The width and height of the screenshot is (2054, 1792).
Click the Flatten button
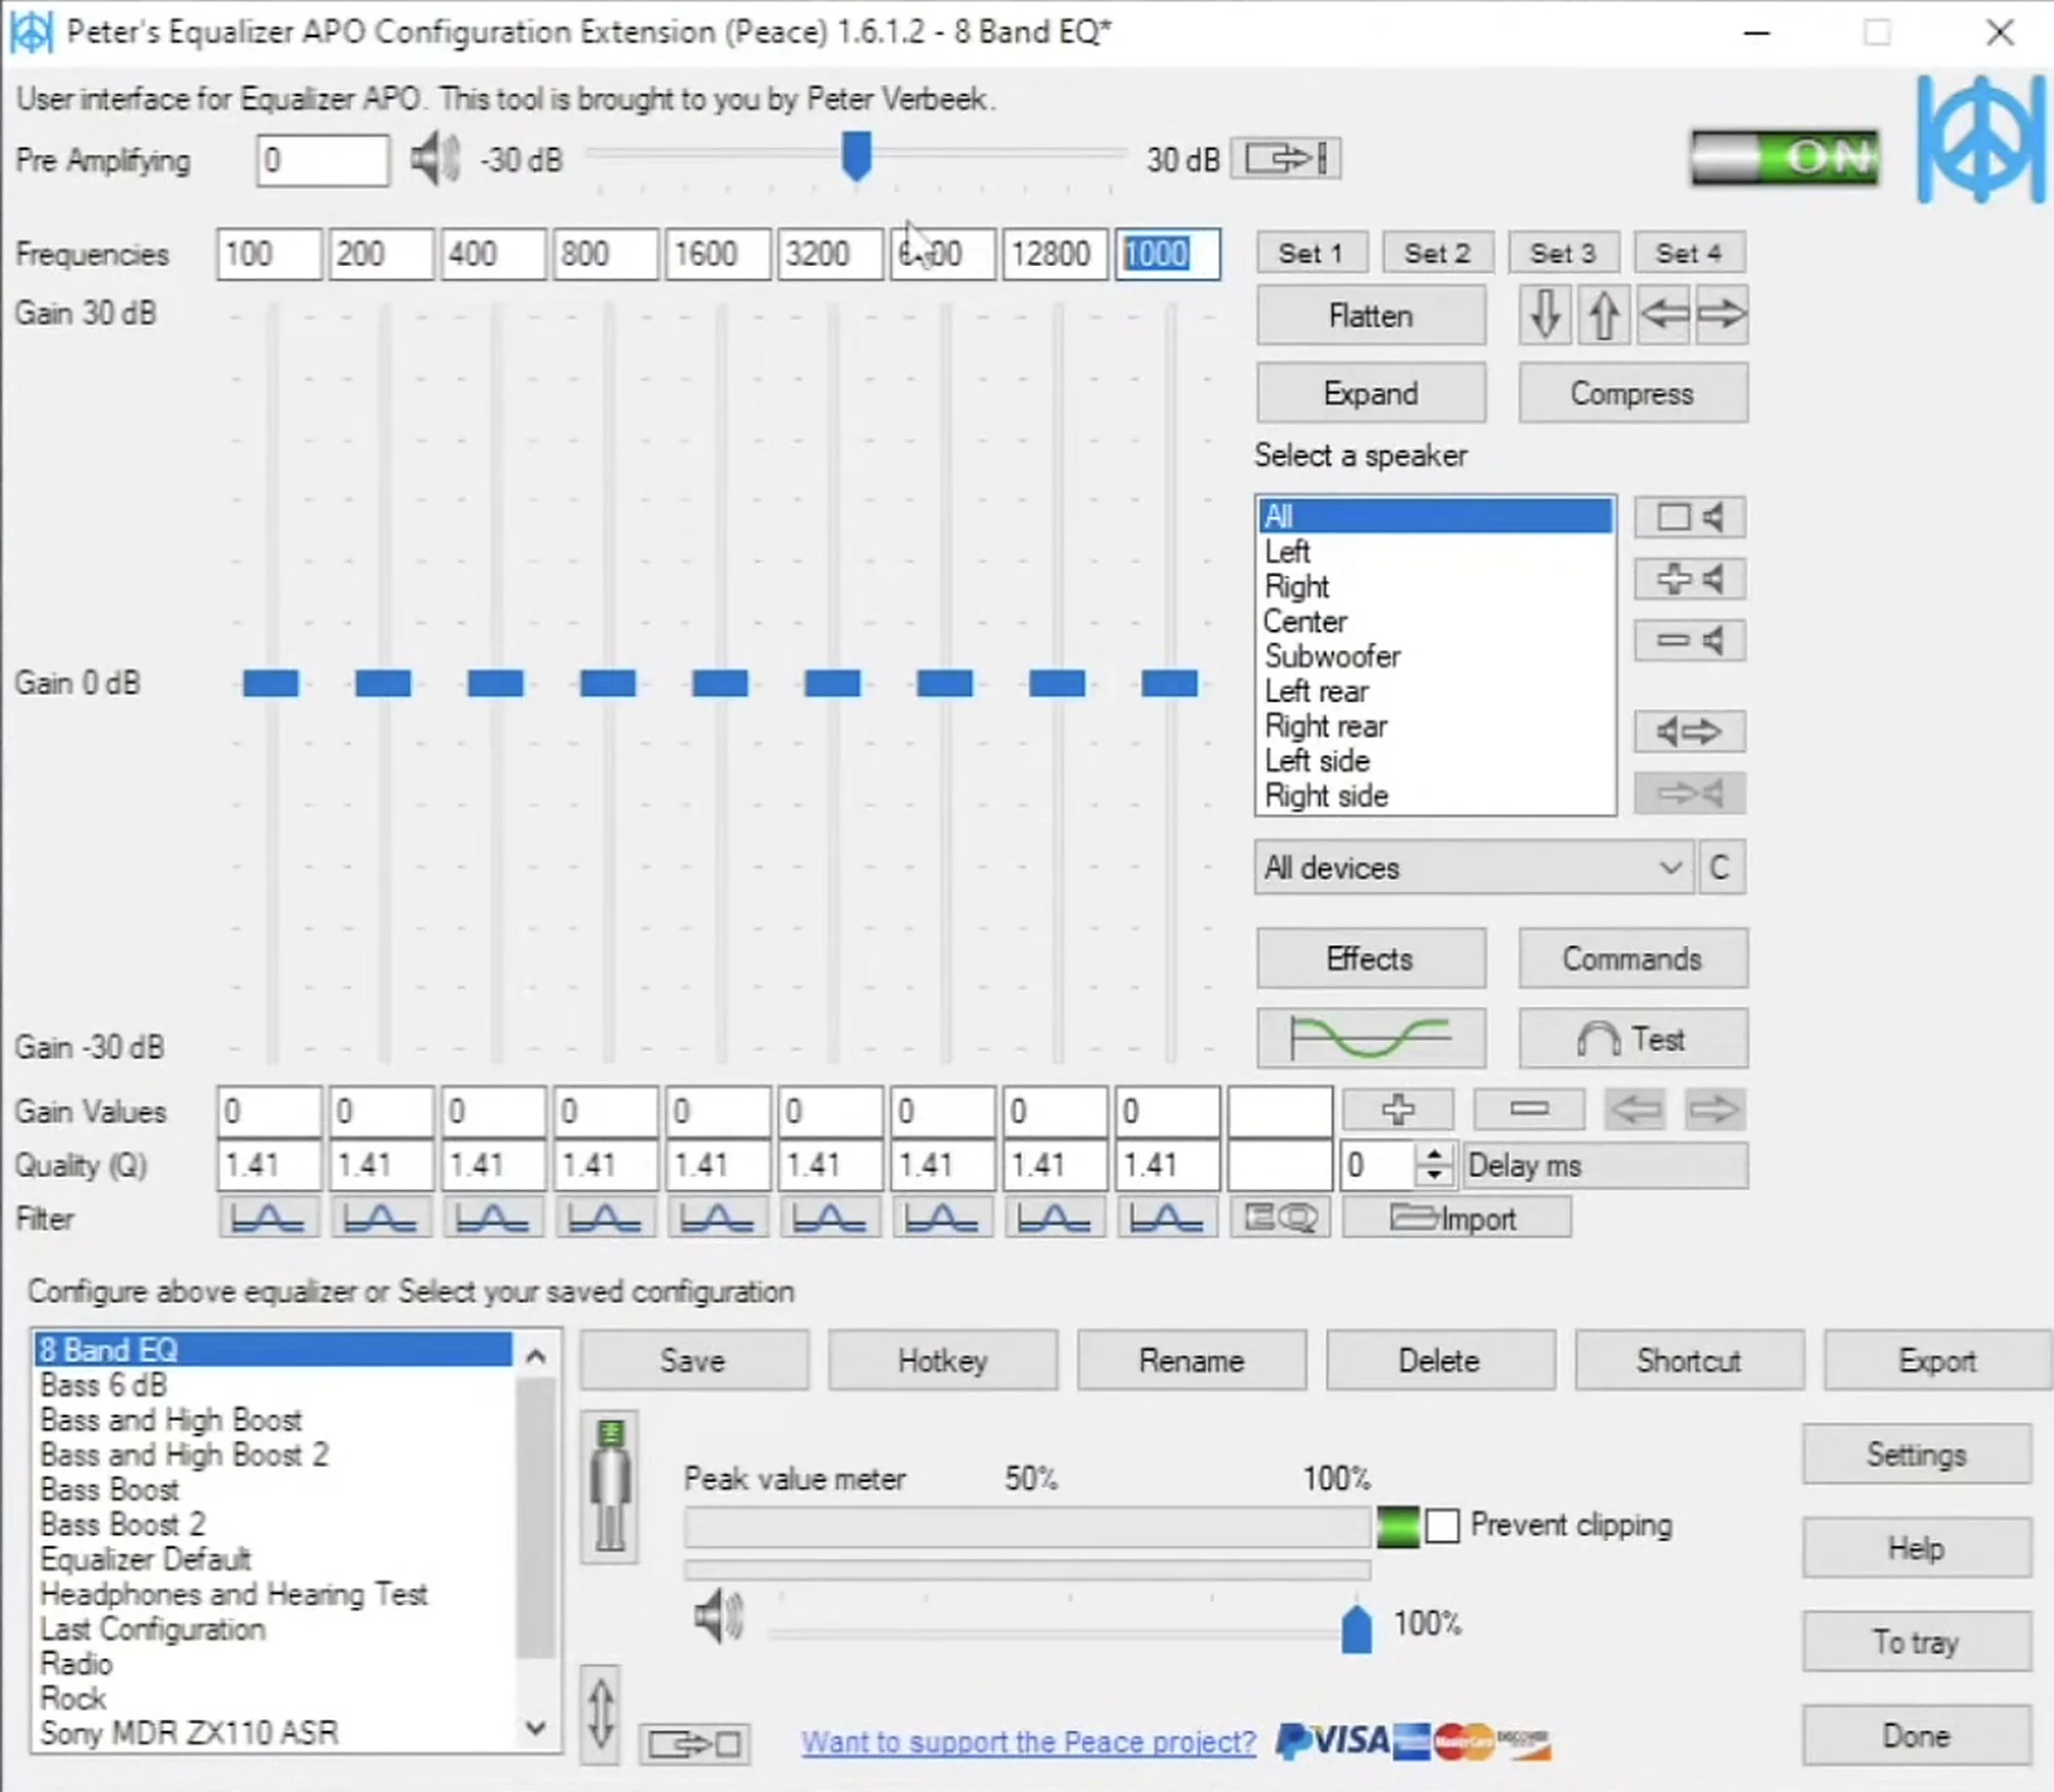click(x=1371, y=316)
